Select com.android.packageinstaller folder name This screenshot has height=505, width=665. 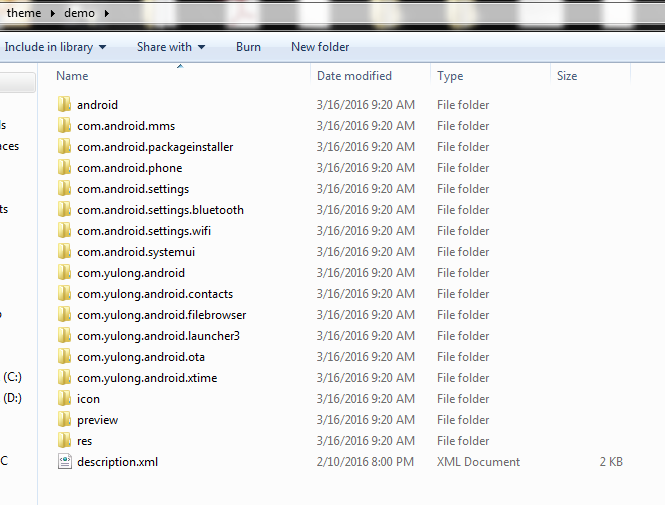click(155, 147)
